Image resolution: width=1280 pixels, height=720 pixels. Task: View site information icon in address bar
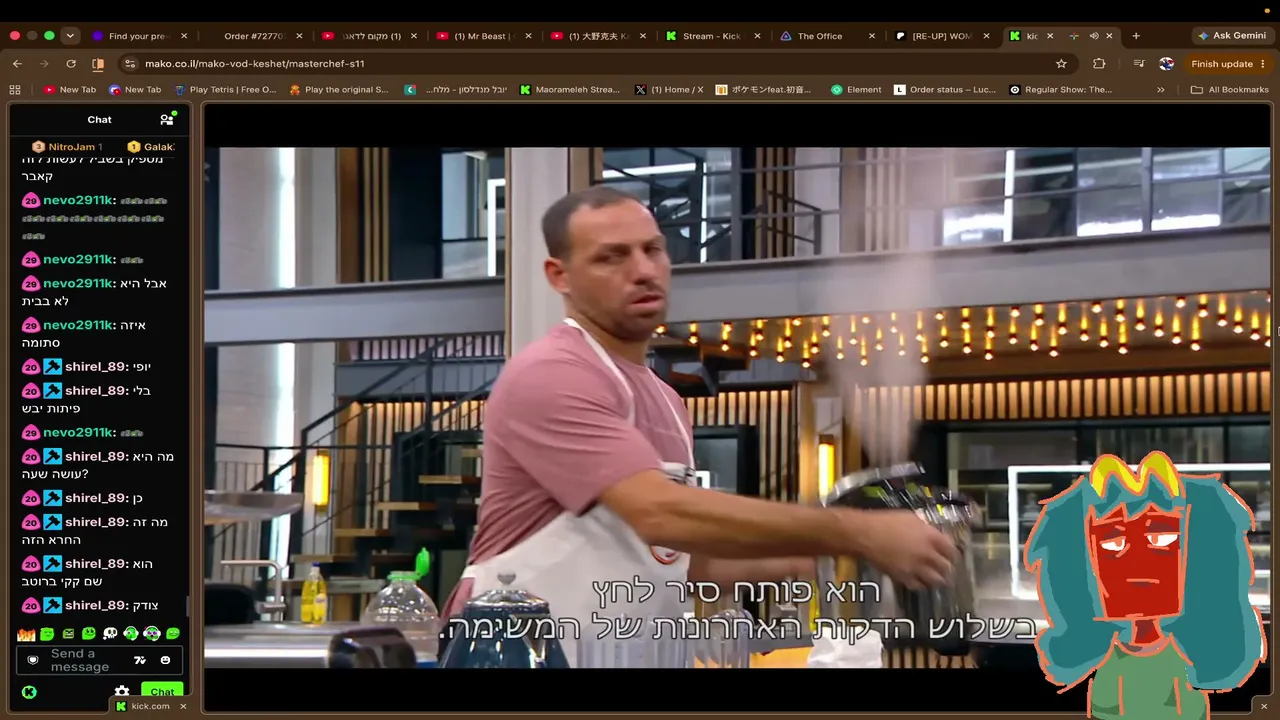pos(129,63)
